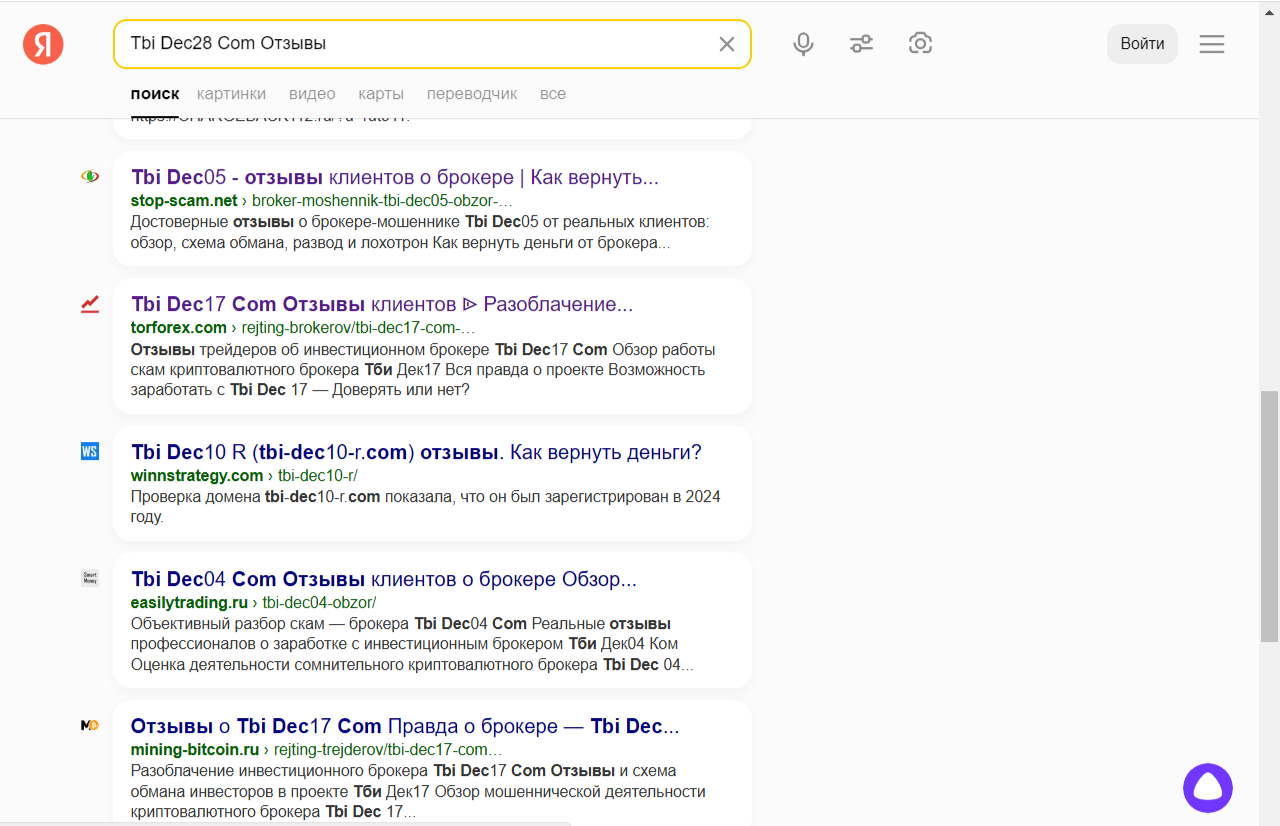Switch to the картинки tab
Viewport: 1280px width, 826px height.
point(232,94)
